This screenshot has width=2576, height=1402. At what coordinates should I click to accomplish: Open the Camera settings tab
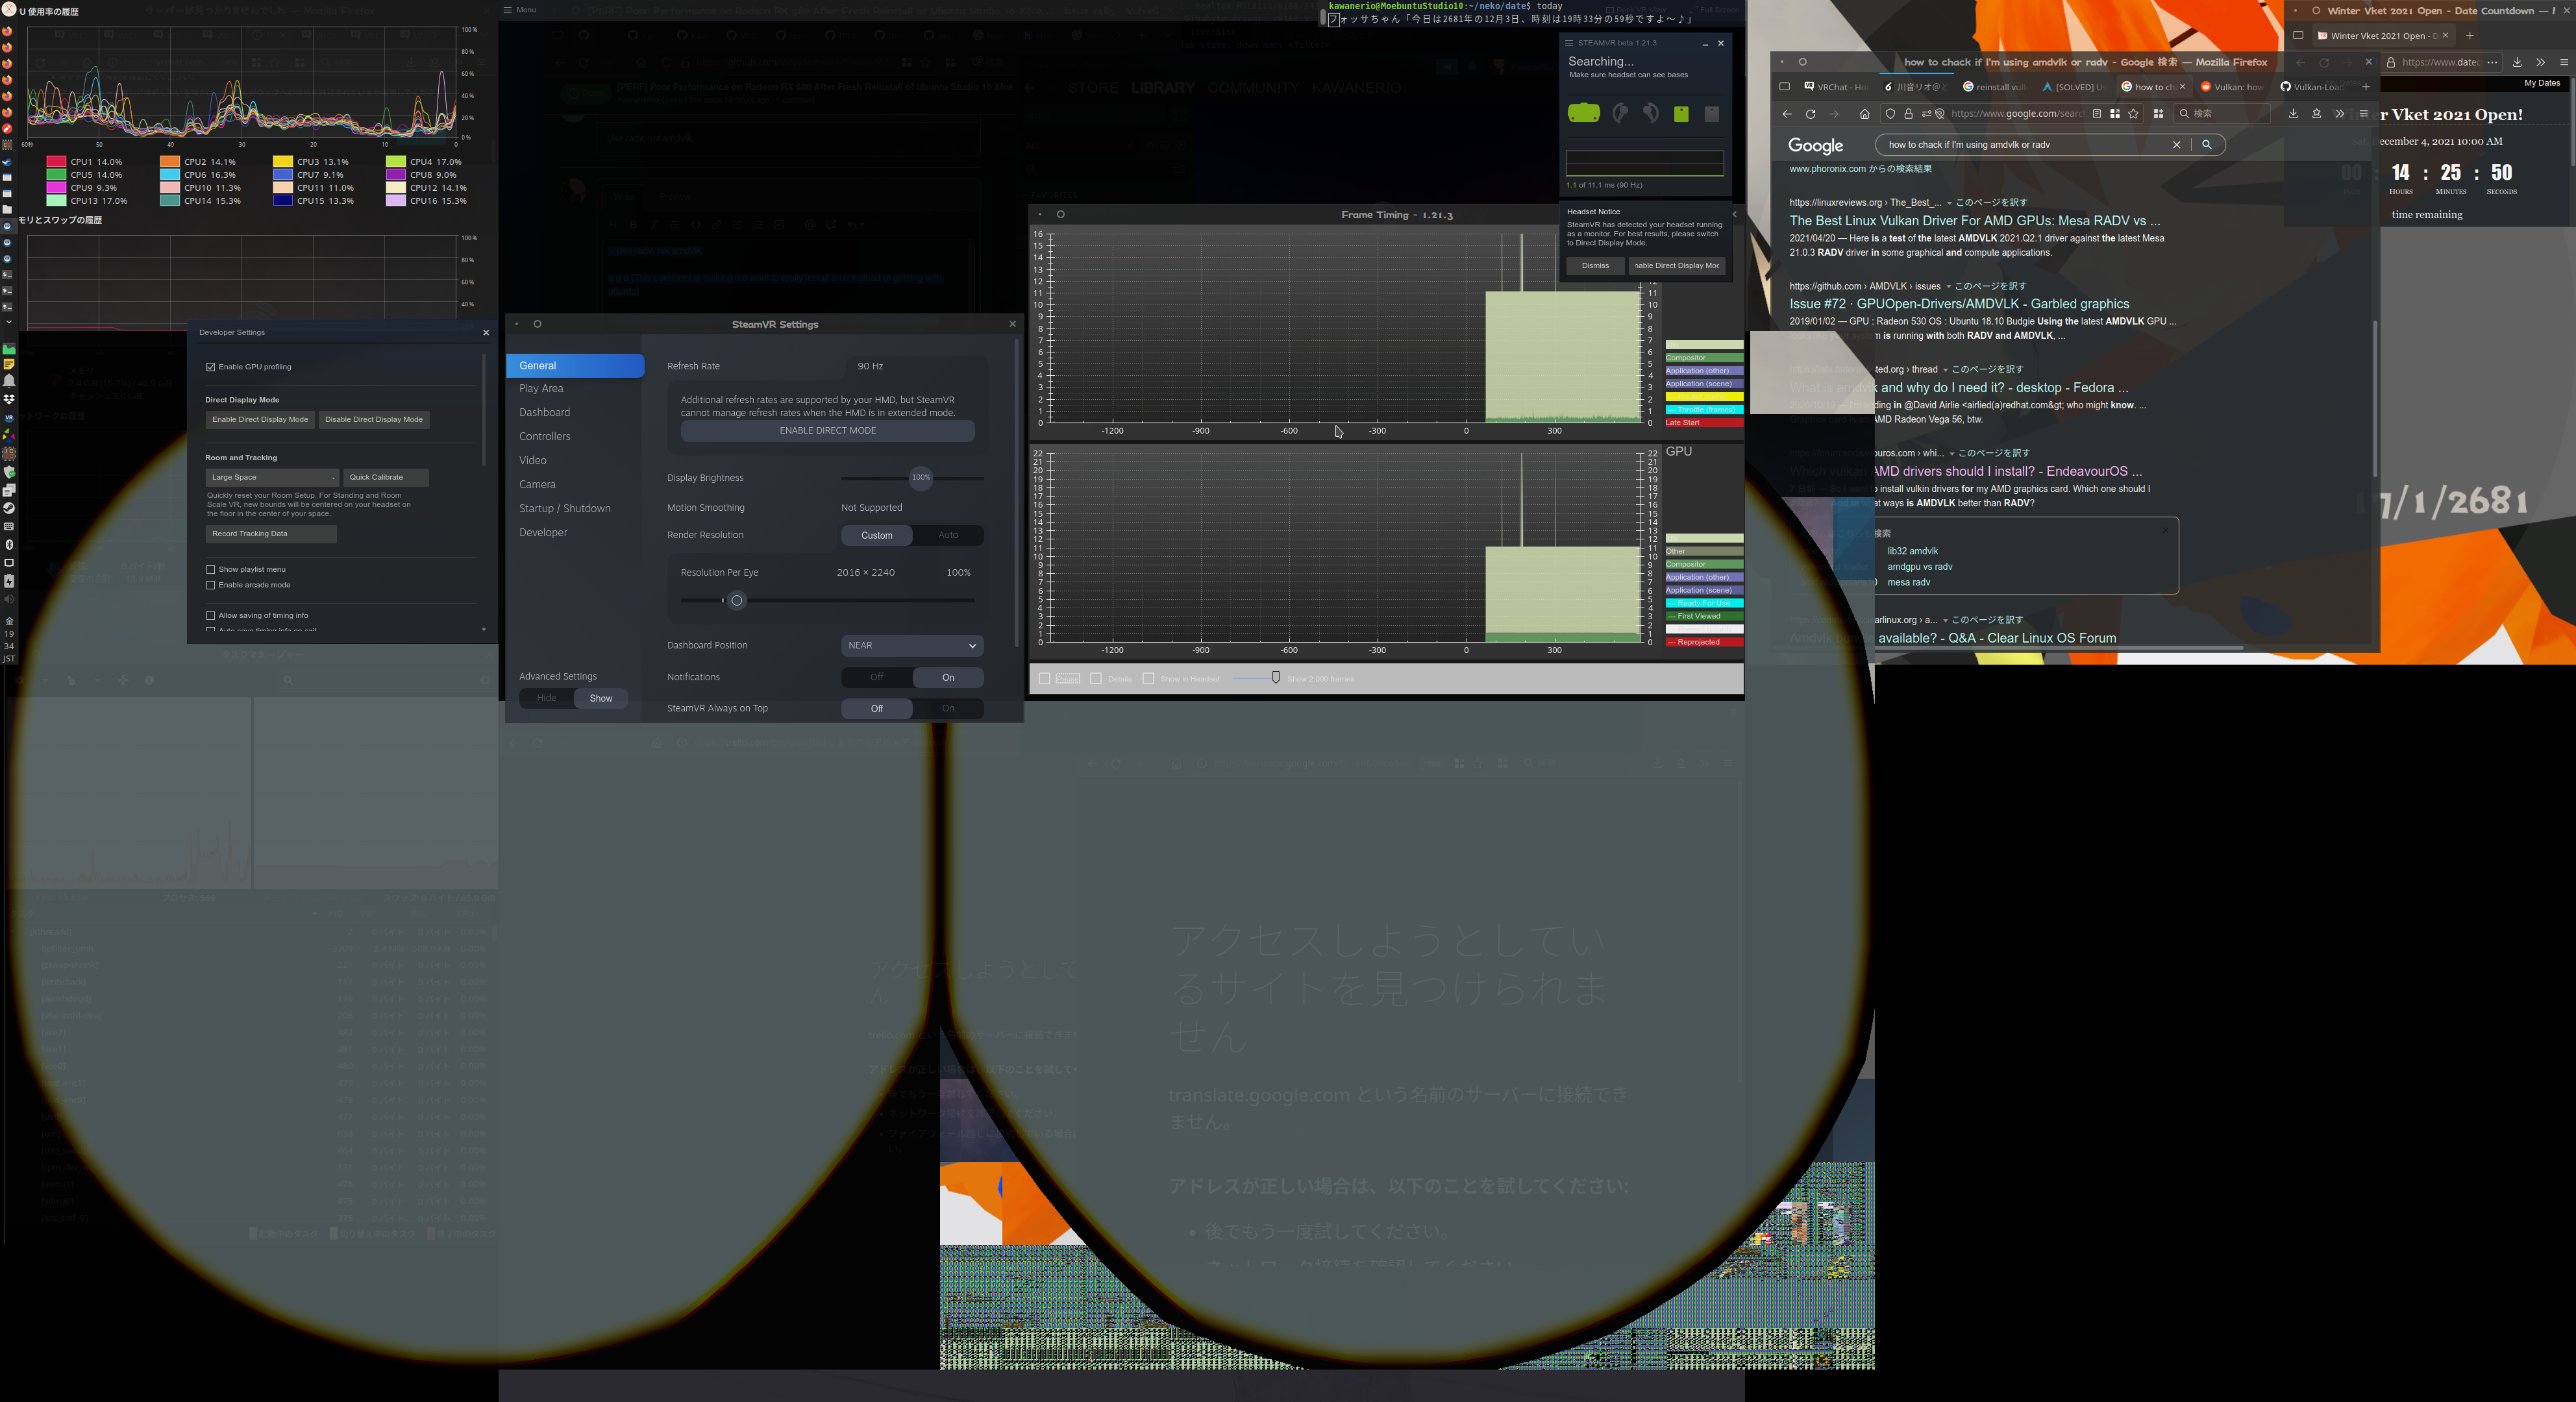(537, 485)
